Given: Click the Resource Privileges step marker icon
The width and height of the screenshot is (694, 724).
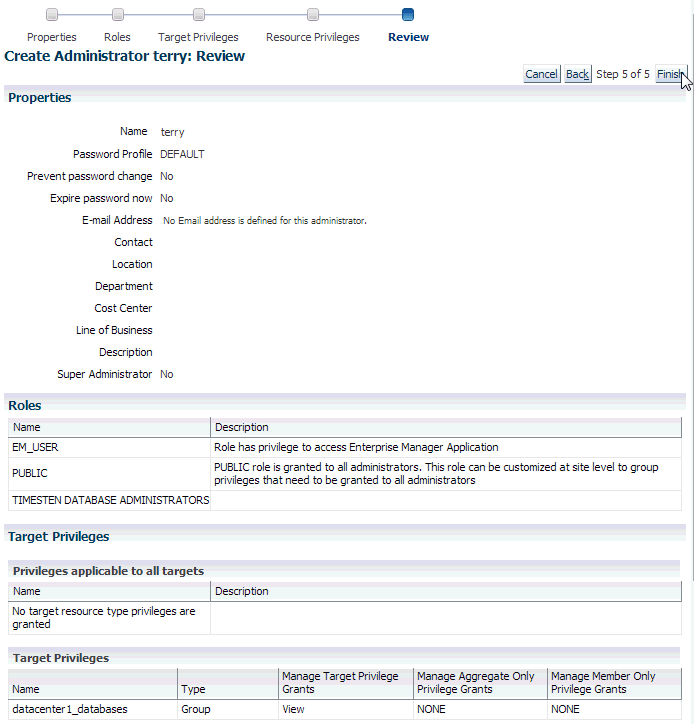Looking at the screenshot, I should (313, 15).
